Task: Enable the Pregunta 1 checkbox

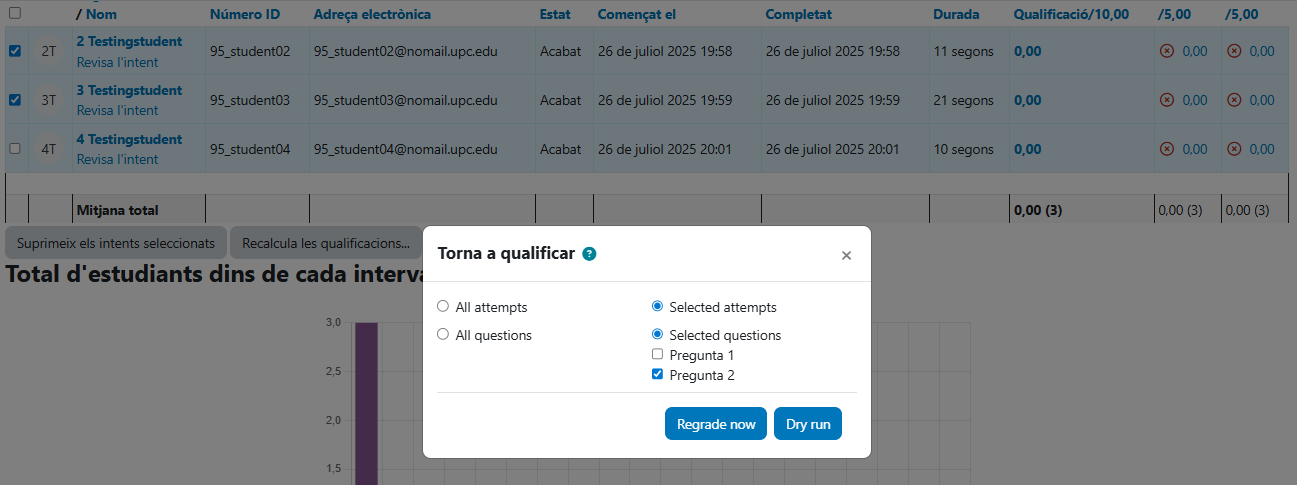Action: pos(657,355)
